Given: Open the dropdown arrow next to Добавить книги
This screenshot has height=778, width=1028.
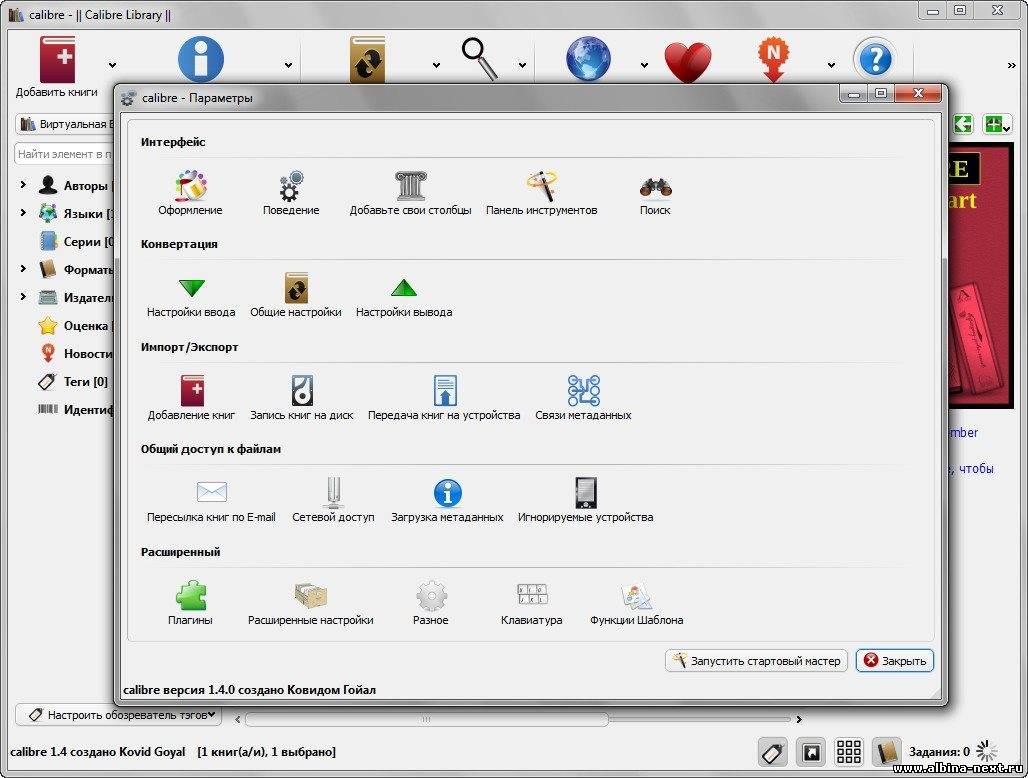Looking at the screenshot, I should tap(112, 65).
